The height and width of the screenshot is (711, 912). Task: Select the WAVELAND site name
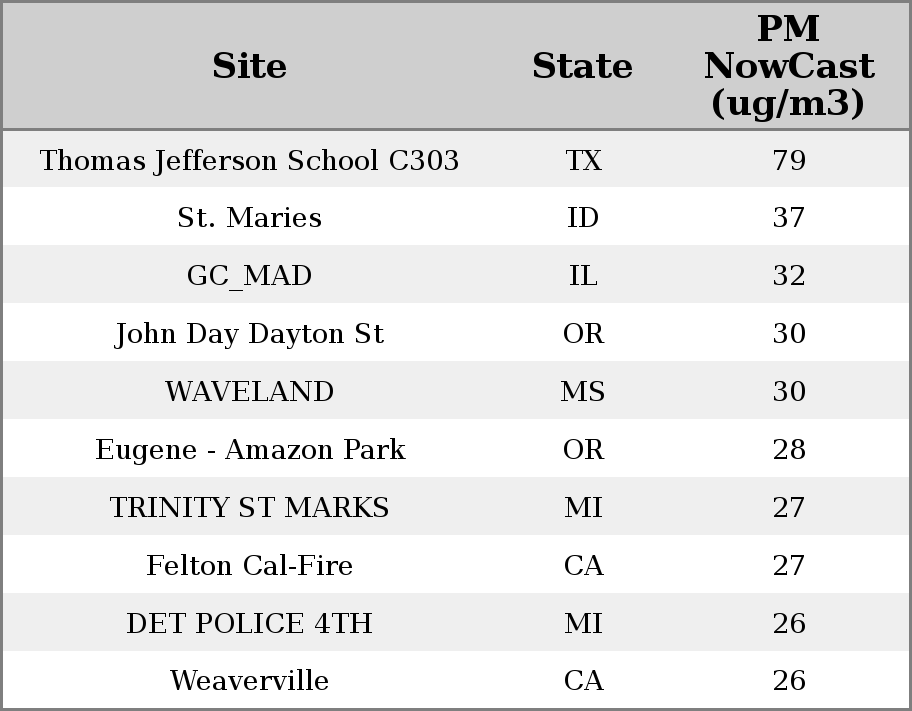[249, 392]
